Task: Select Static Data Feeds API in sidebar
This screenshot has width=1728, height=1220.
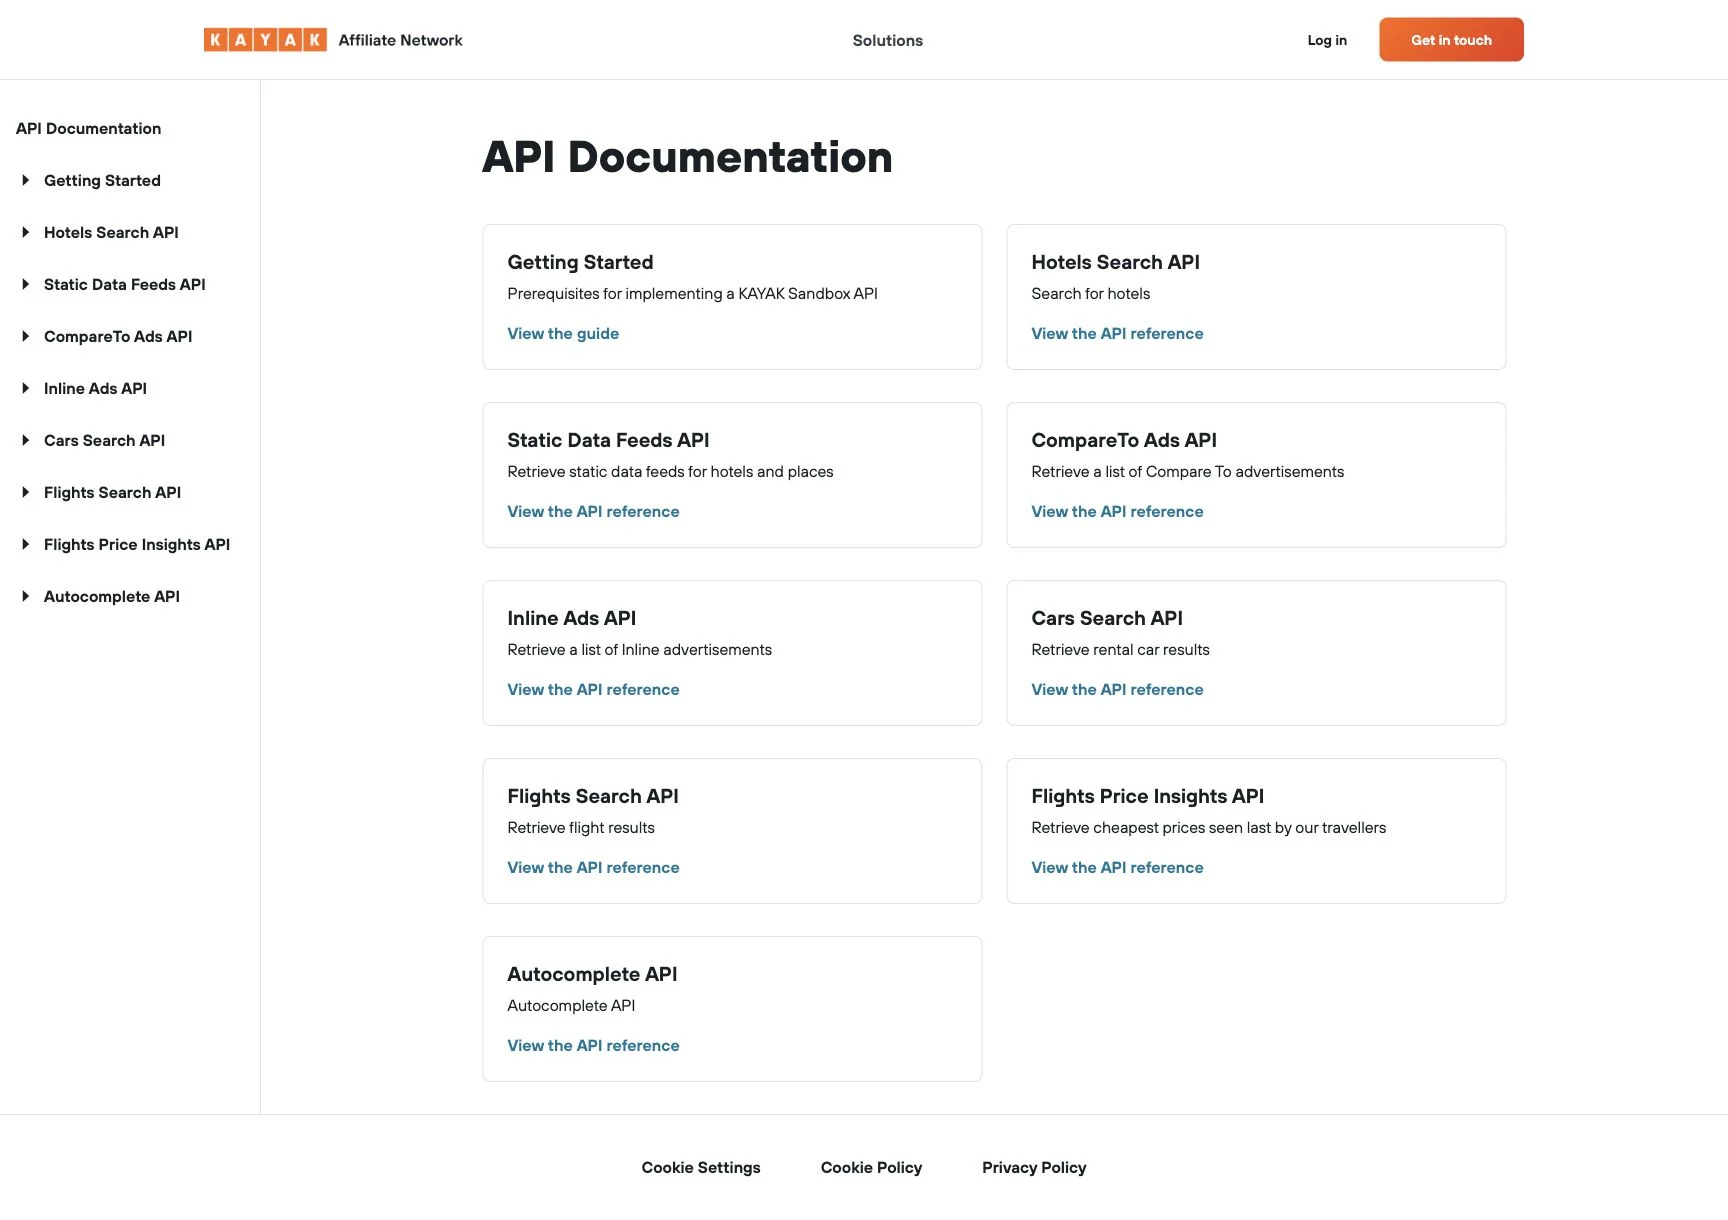Action: [125, 284]
